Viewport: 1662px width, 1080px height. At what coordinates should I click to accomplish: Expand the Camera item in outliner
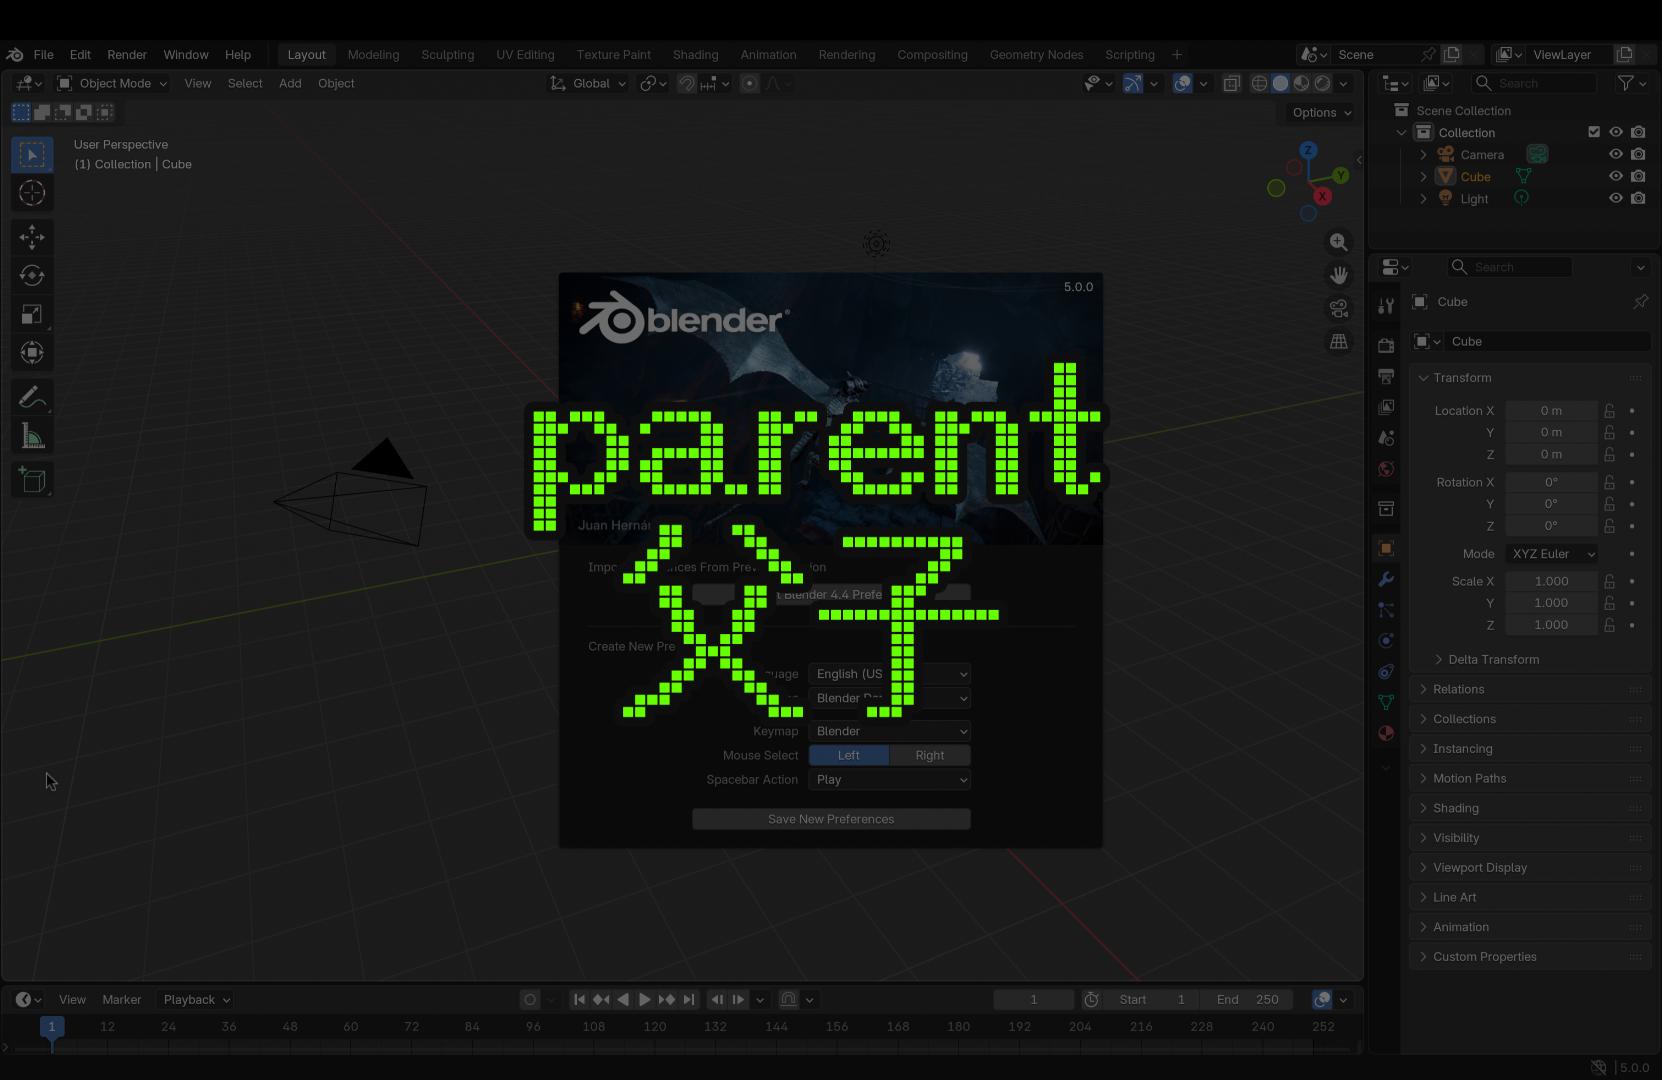tap(1423, 155)
